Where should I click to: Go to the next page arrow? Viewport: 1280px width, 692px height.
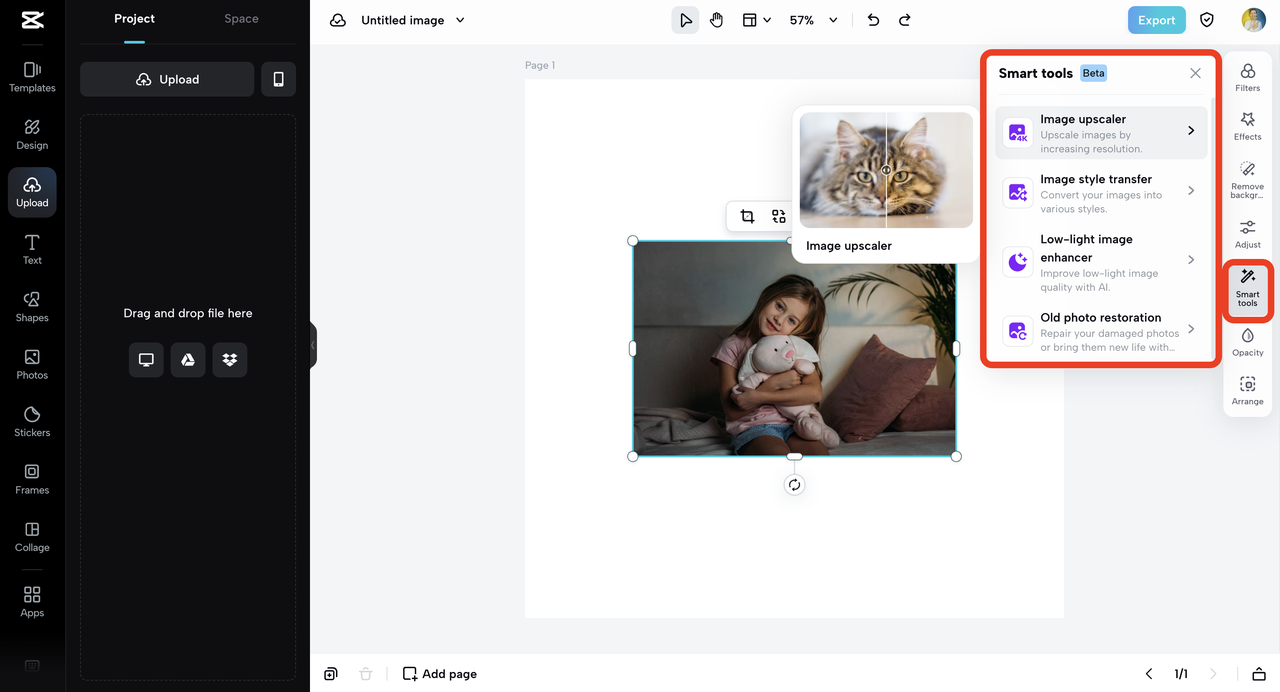(1214, 674)
